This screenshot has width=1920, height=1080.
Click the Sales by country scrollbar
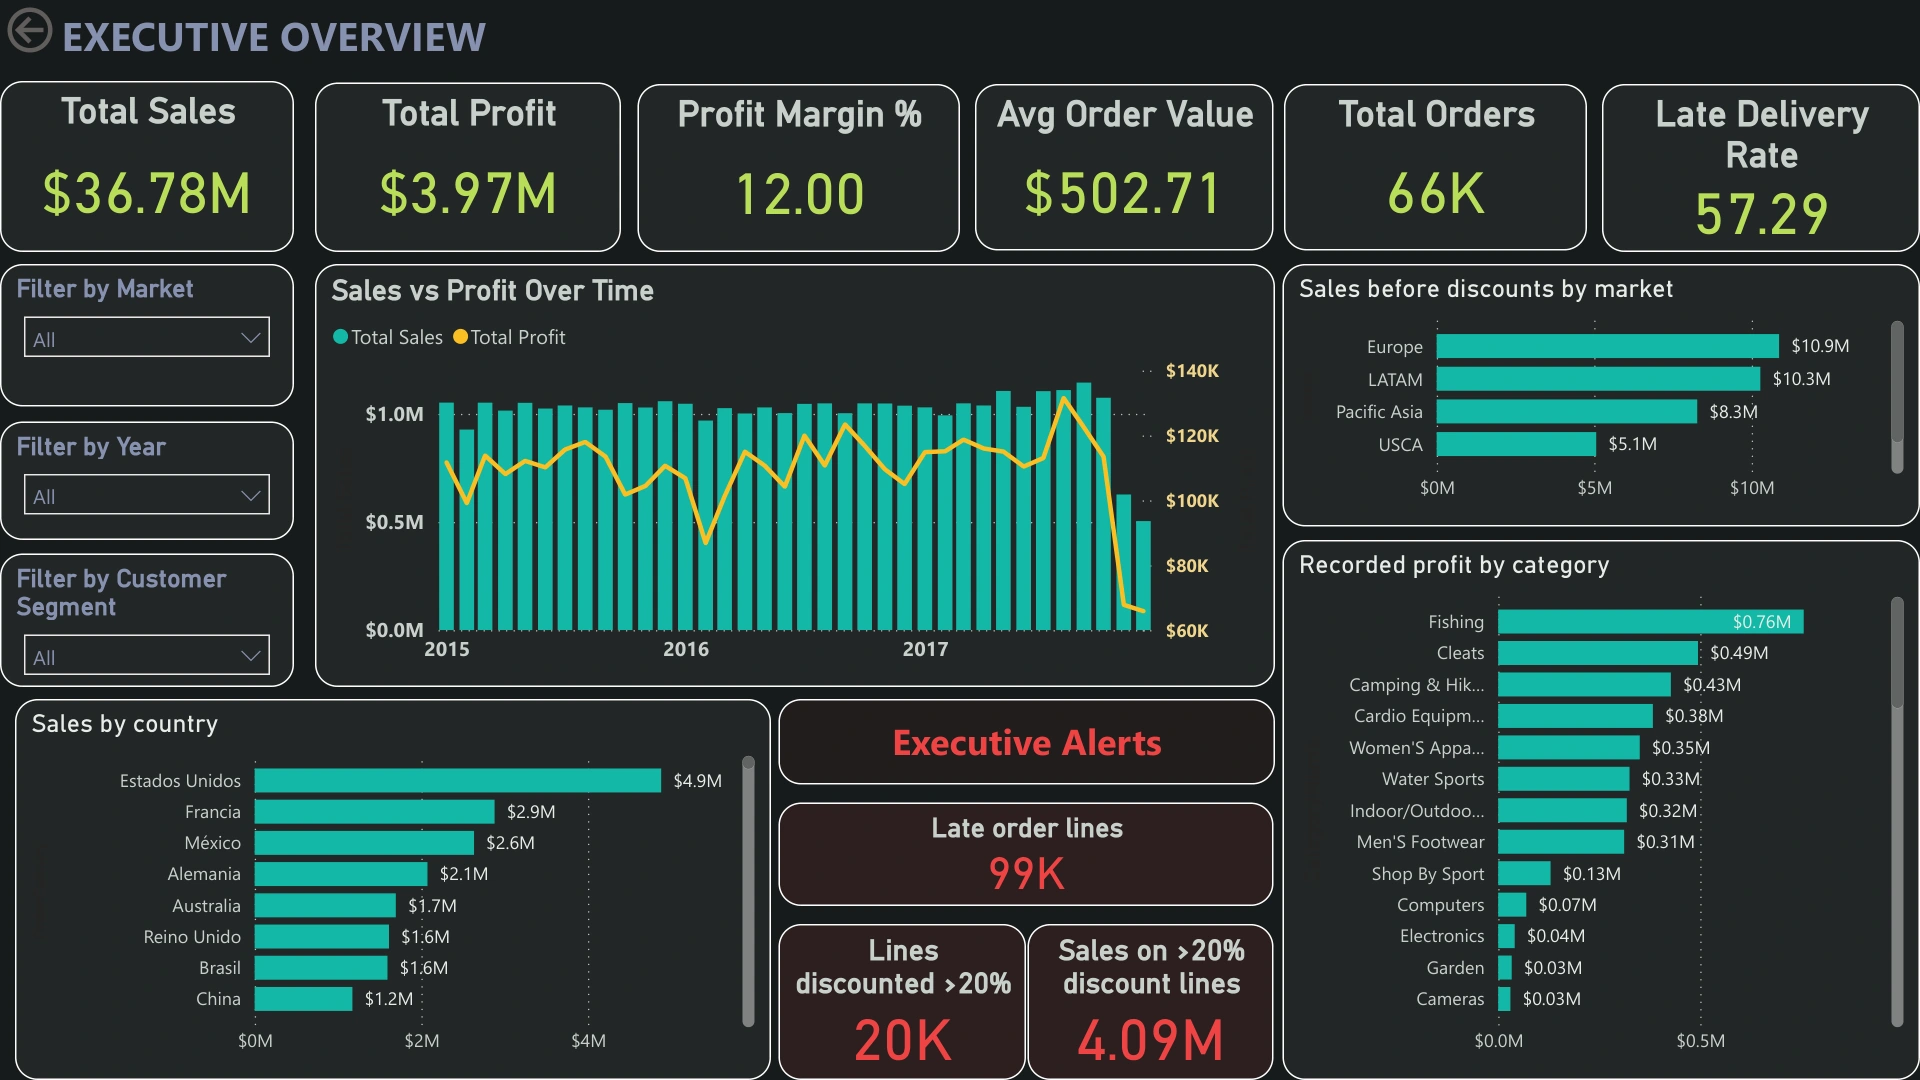(748, 890)
